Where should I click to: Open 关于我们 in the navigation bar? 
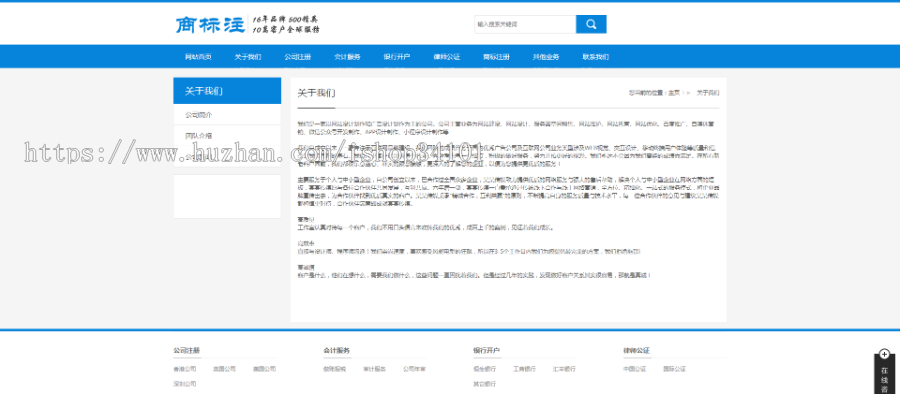(247, 57)
